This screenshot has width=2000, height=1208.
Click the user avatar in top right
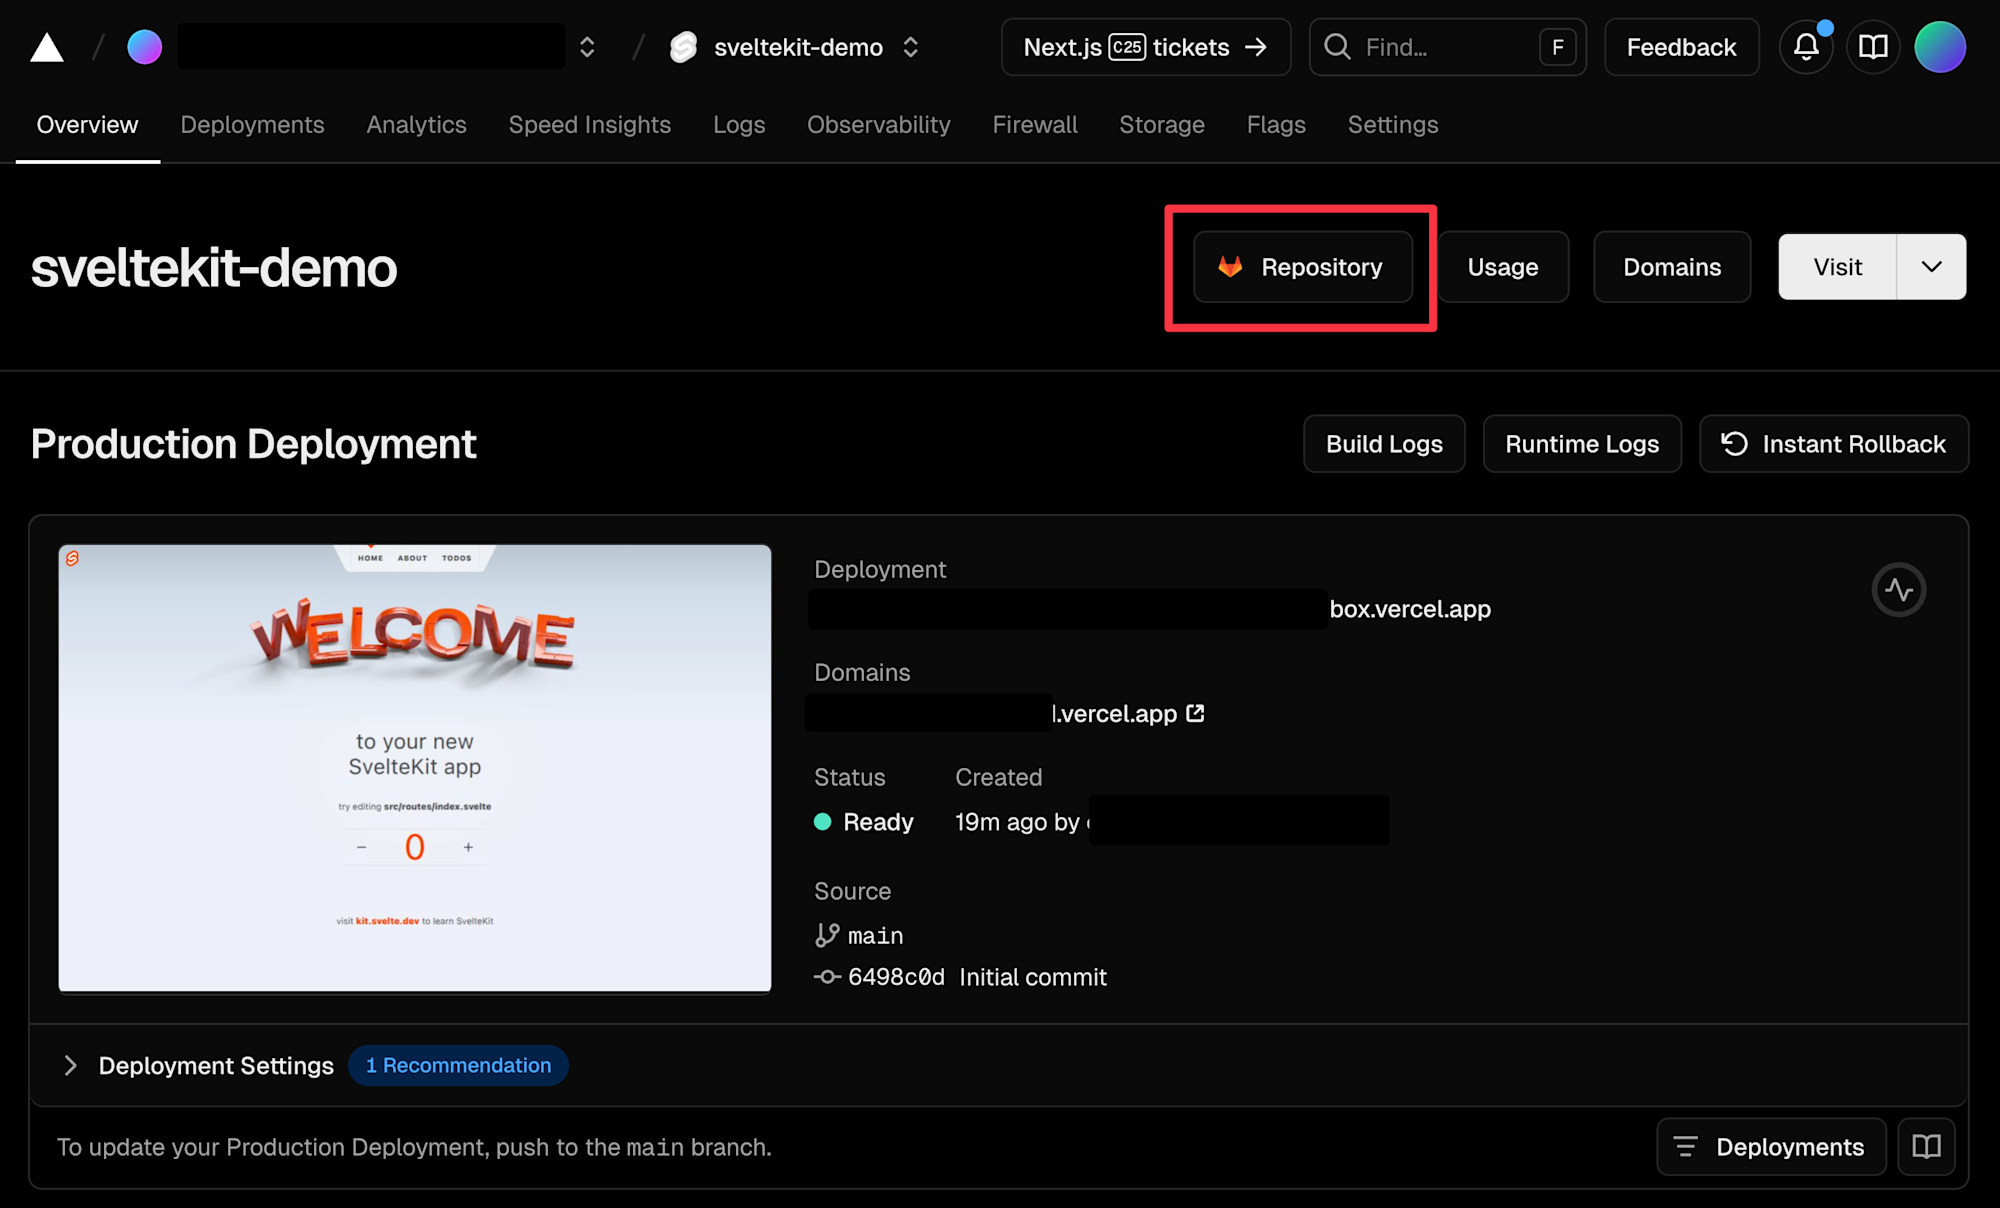click(1939, 47)
